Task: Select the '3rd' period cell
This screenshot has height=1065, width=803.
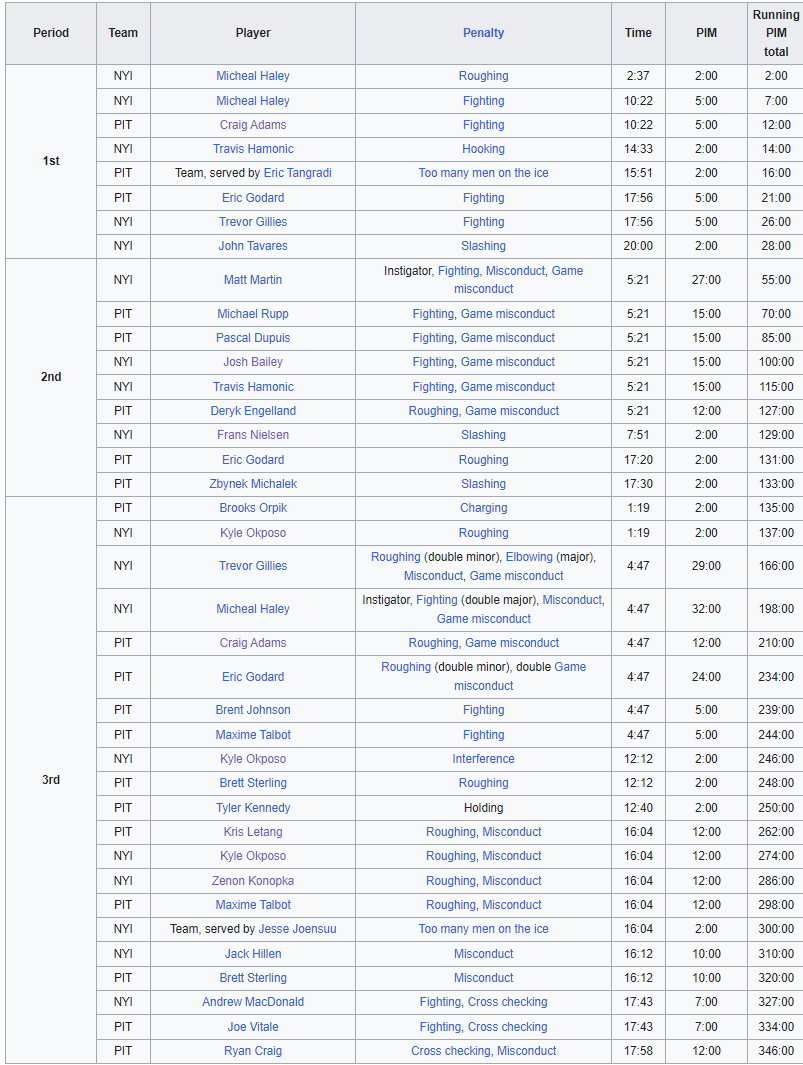Action: pyautogui.click(x=51, y=780)
